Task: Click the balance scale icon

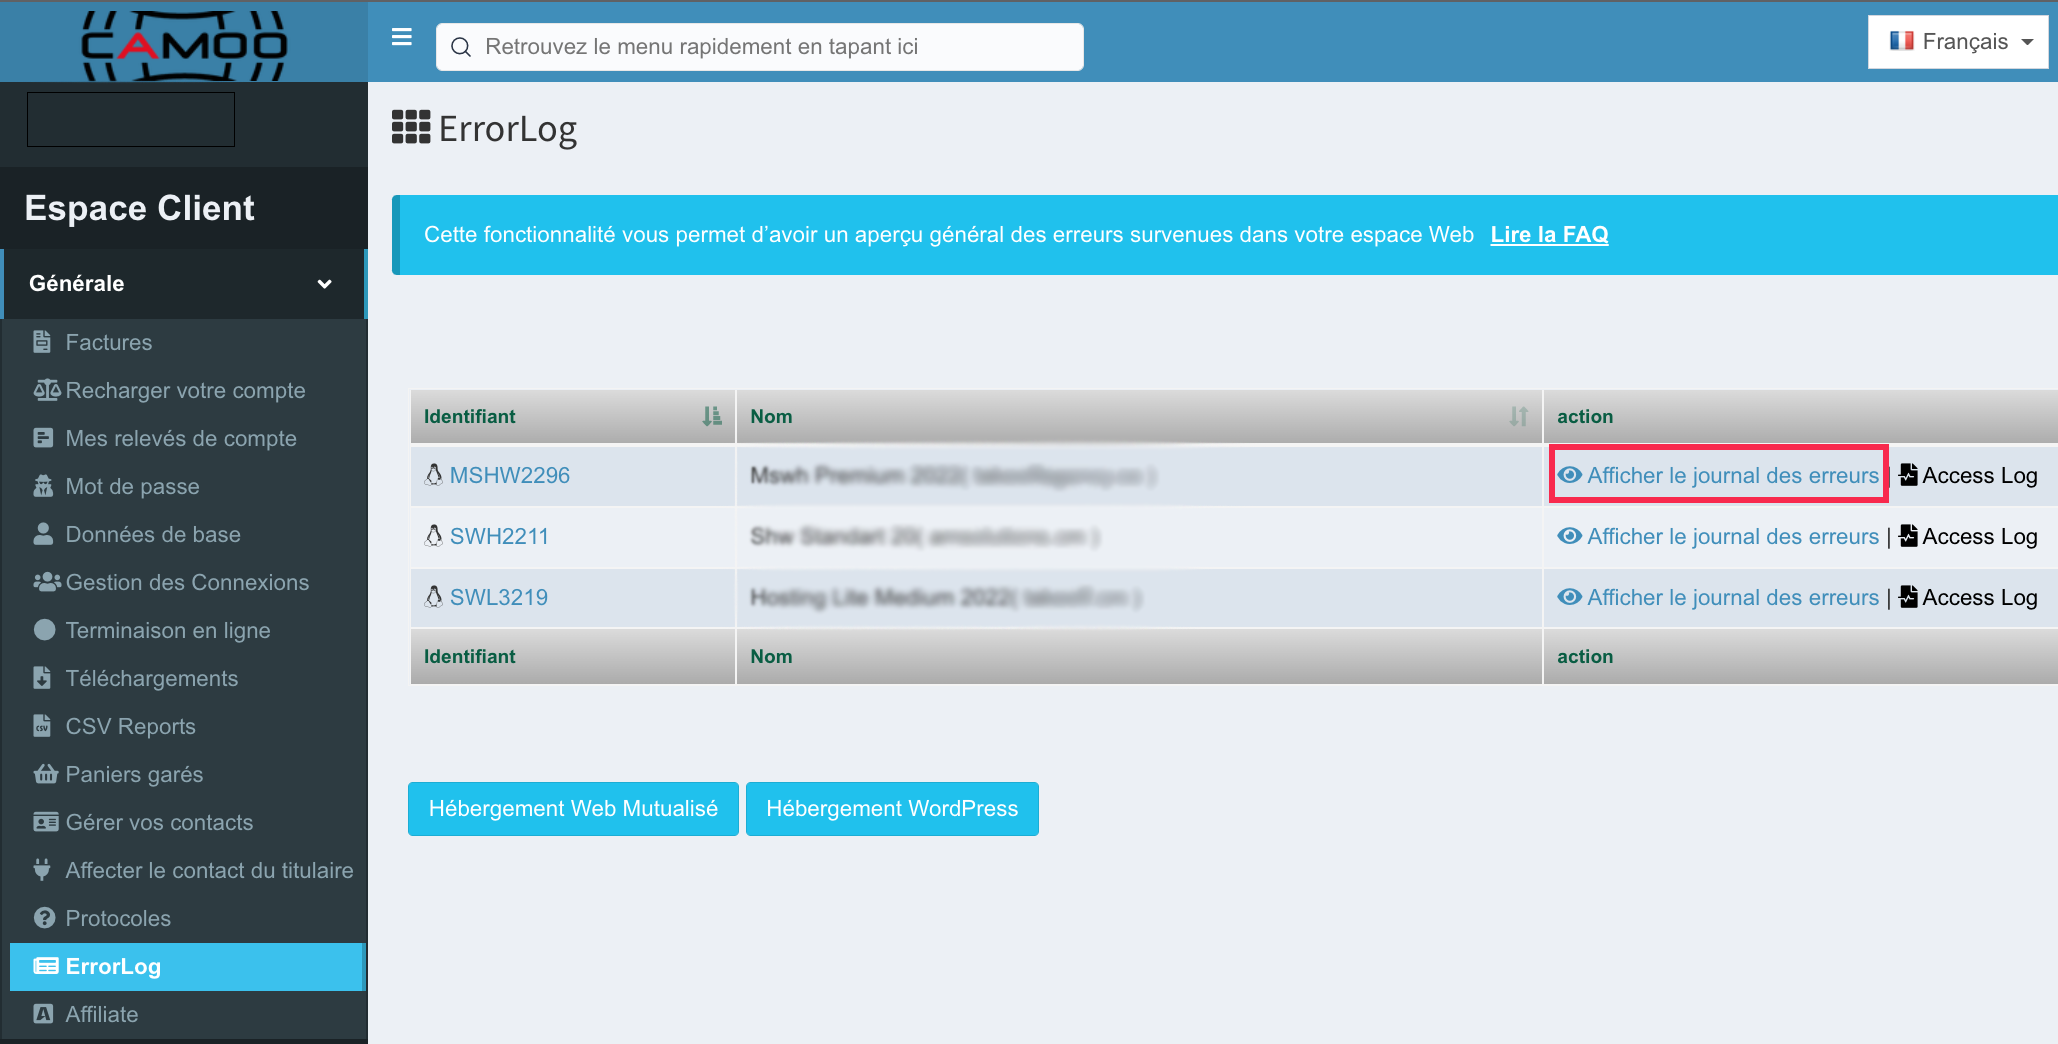Action: tap(47, 390)
